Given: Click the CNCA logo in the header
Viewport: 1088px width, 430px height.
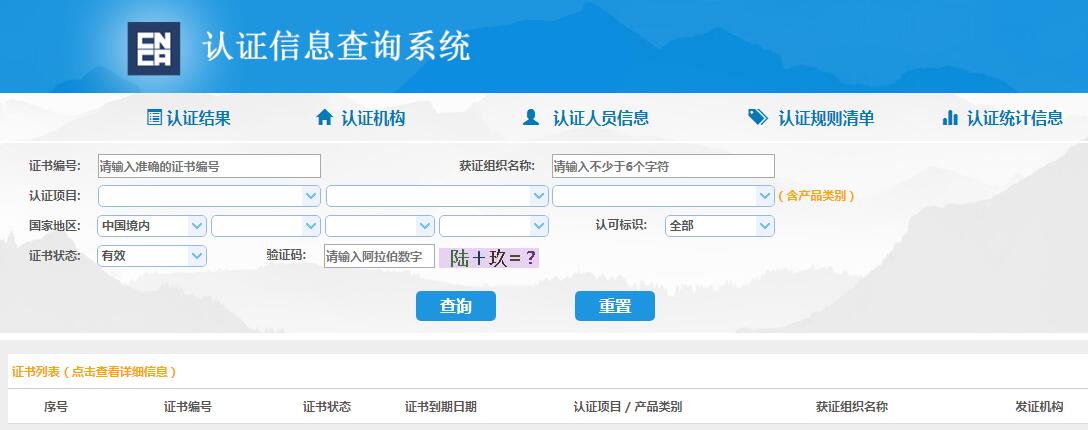Looking at the screenshot, I should click(153, 48).
